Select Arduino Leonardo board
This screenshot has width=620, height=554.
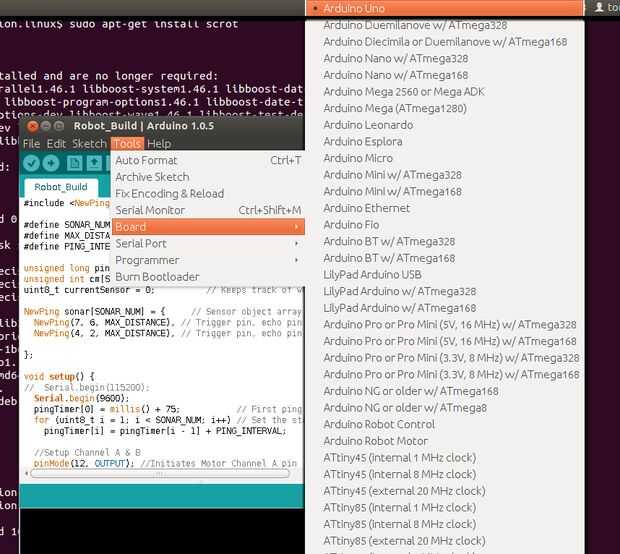[x=444, y=125]
